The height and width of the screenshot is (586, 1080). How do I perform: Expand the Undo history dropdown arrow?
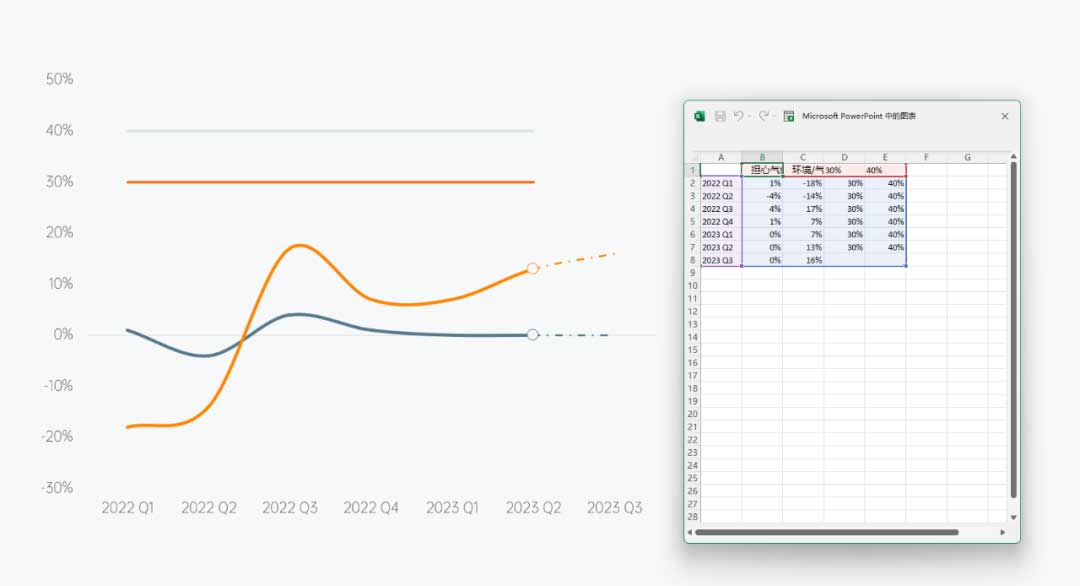(749, 116)
